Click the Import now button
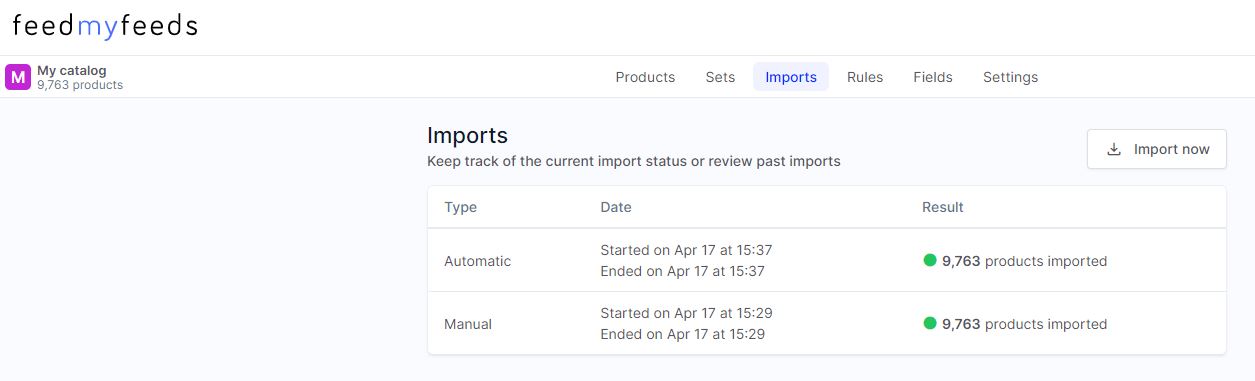 [x=1157, y=149]
